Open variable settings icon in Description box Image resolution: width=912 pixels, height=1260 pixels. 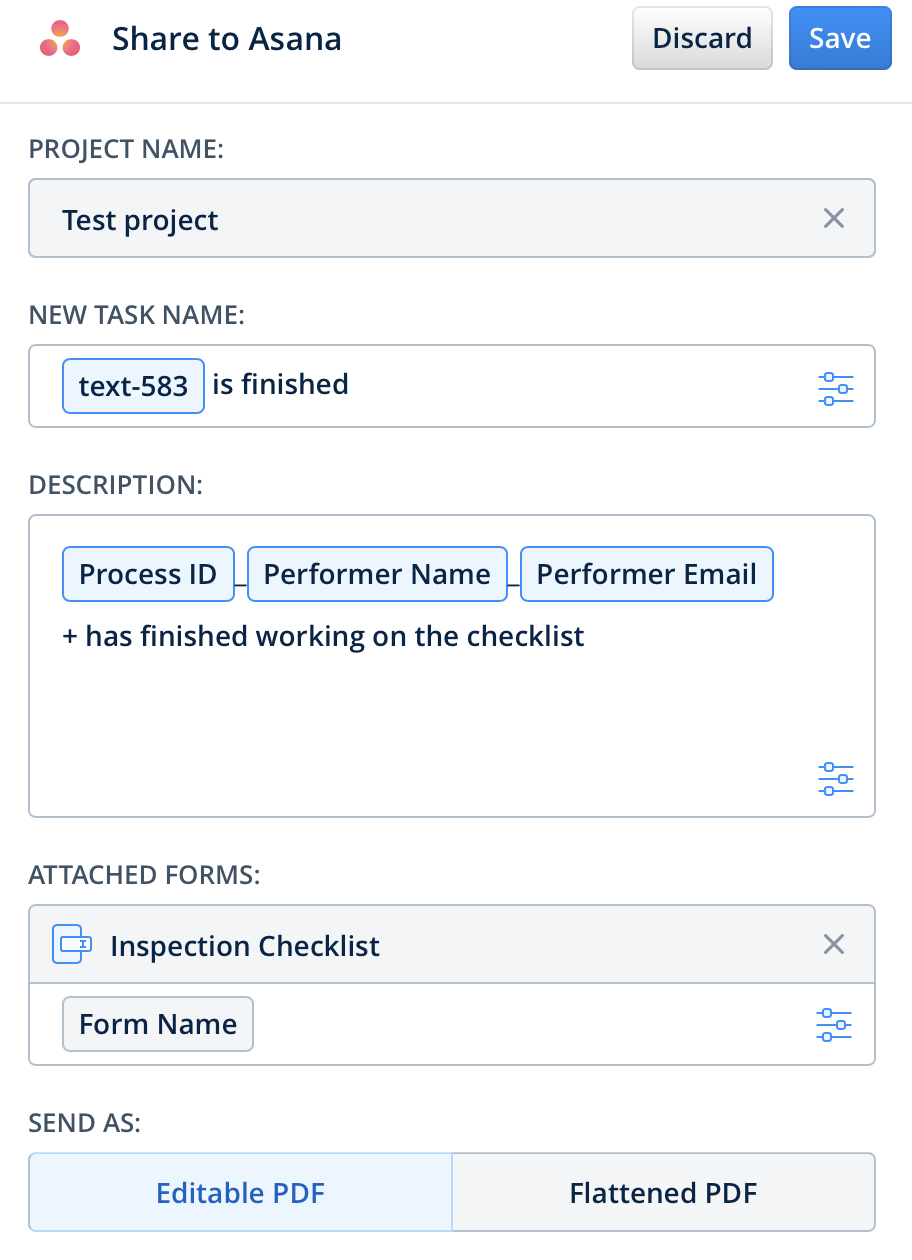(835, 778)
